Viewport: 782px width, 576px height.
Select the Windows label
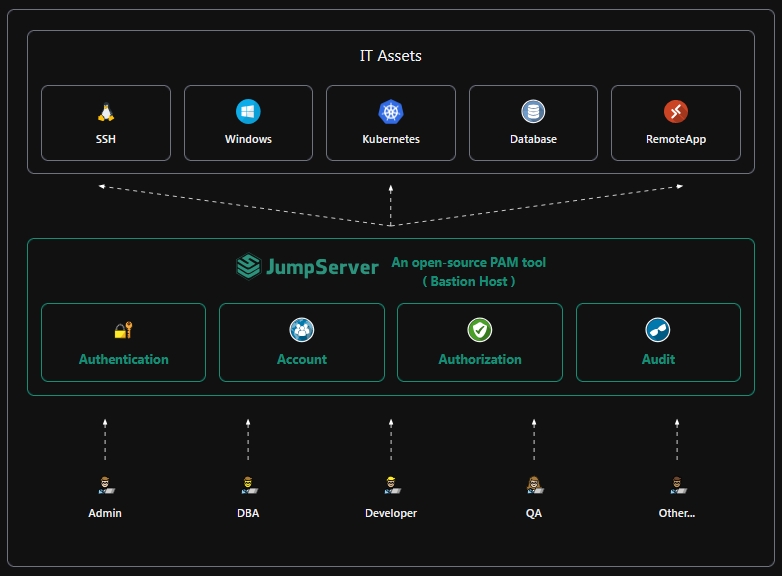pos(248,139)
